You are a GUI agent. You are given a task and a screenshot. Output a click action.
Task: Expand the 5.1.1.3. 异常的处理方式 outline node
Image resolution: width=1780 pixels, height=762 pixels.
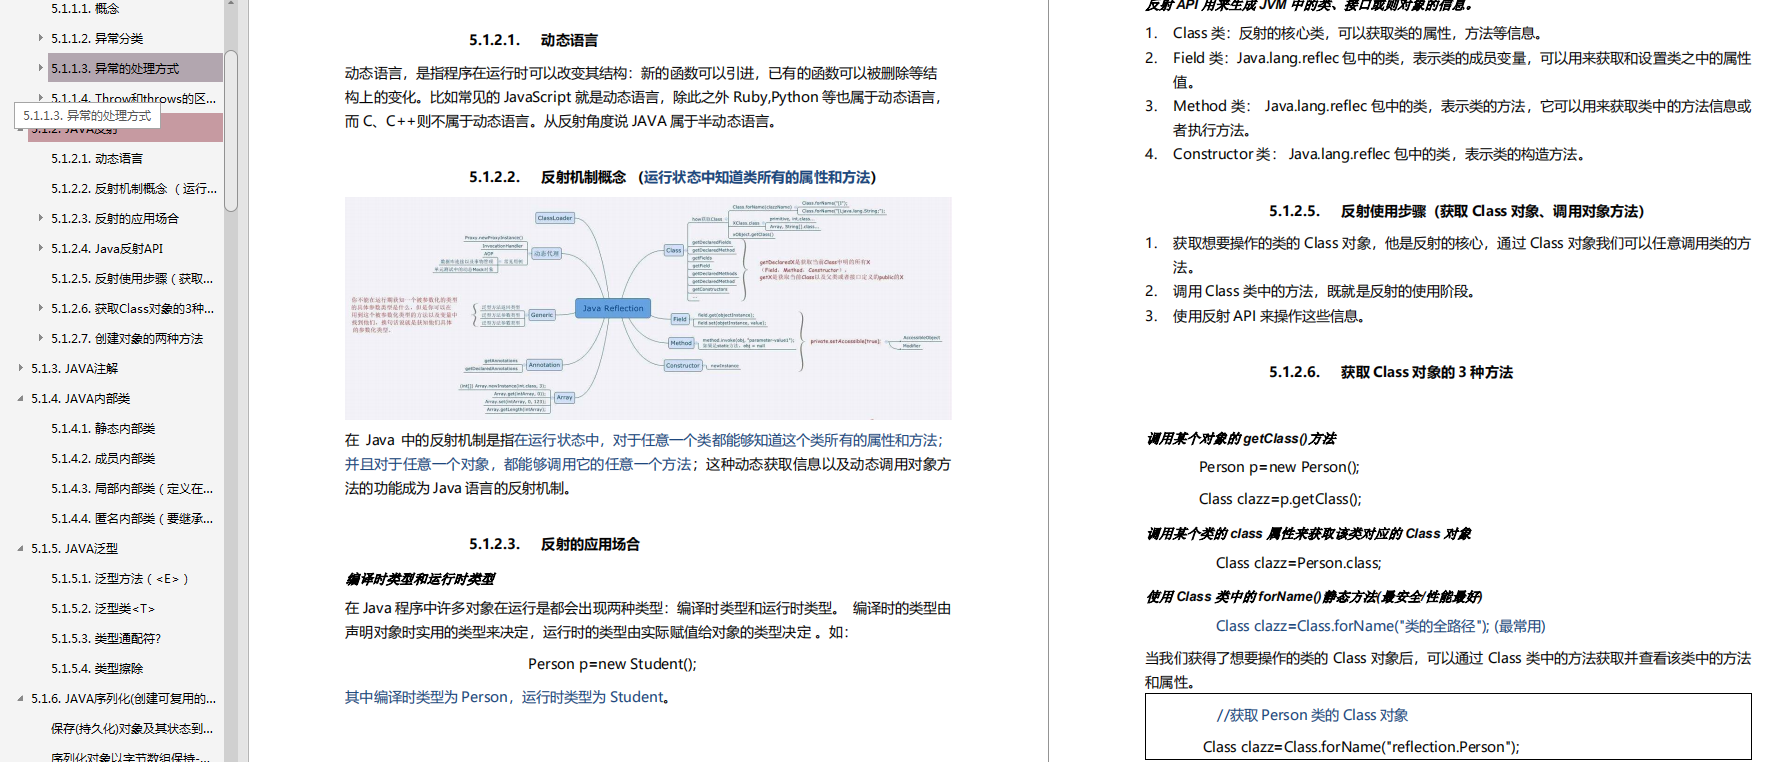[41, 68]
